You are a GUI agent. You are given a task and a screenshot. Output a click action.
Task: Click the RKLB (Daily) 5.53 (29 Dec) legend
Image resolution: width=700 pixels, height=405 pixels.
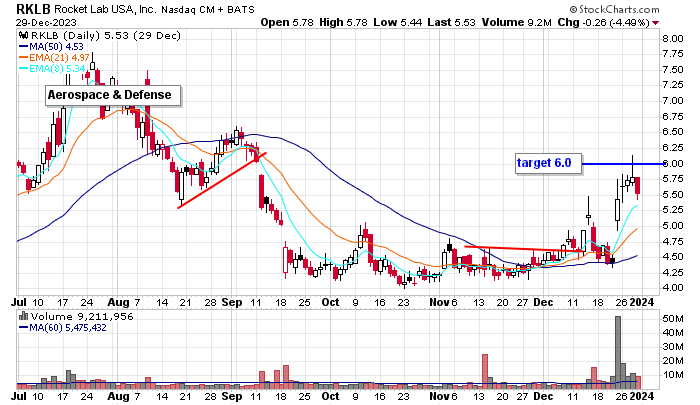(105, 36)
